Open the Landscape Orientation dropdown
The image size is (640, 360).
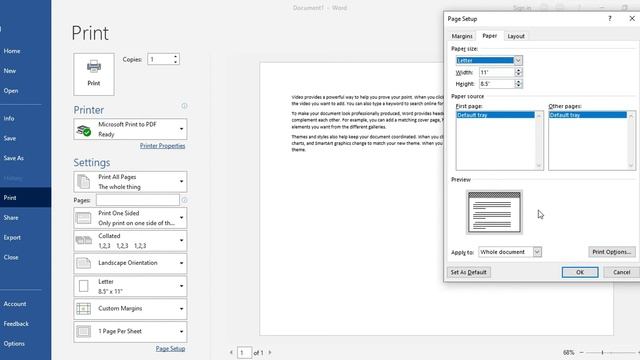[x=130, y=263]
